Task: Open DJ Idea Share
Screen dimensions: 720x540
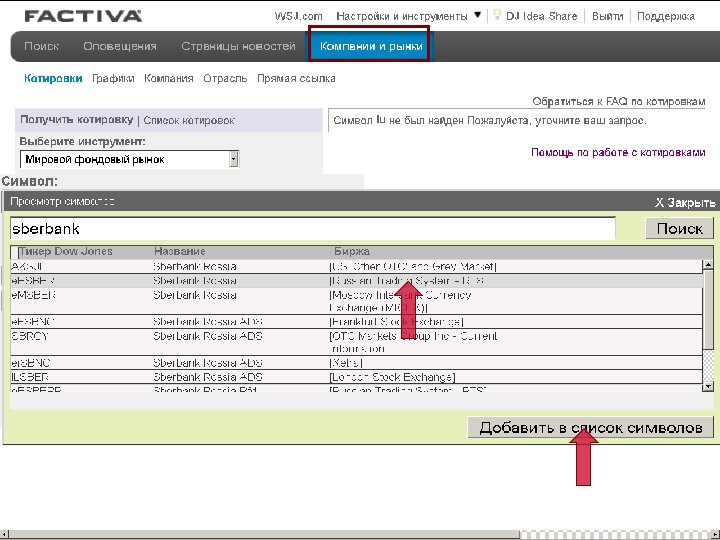Action: click(x=541, y=17)
